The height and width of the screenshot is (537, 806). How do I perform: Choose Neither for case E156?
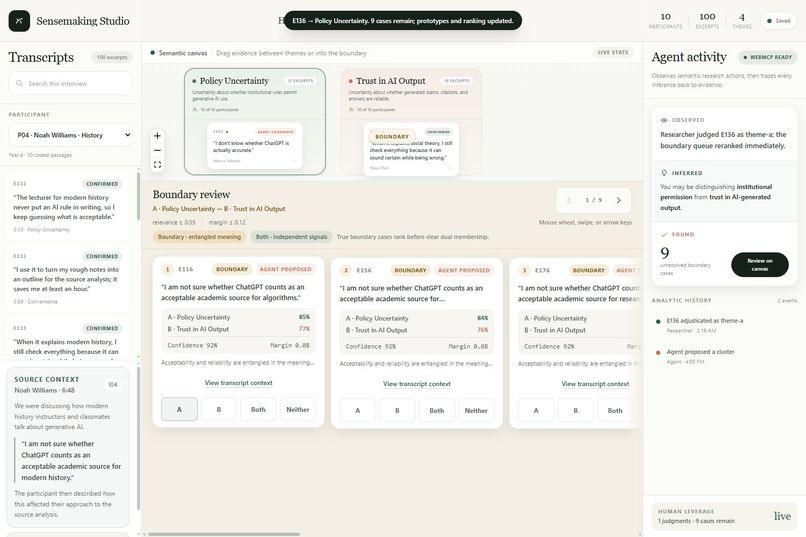click(x=476, y=411)
